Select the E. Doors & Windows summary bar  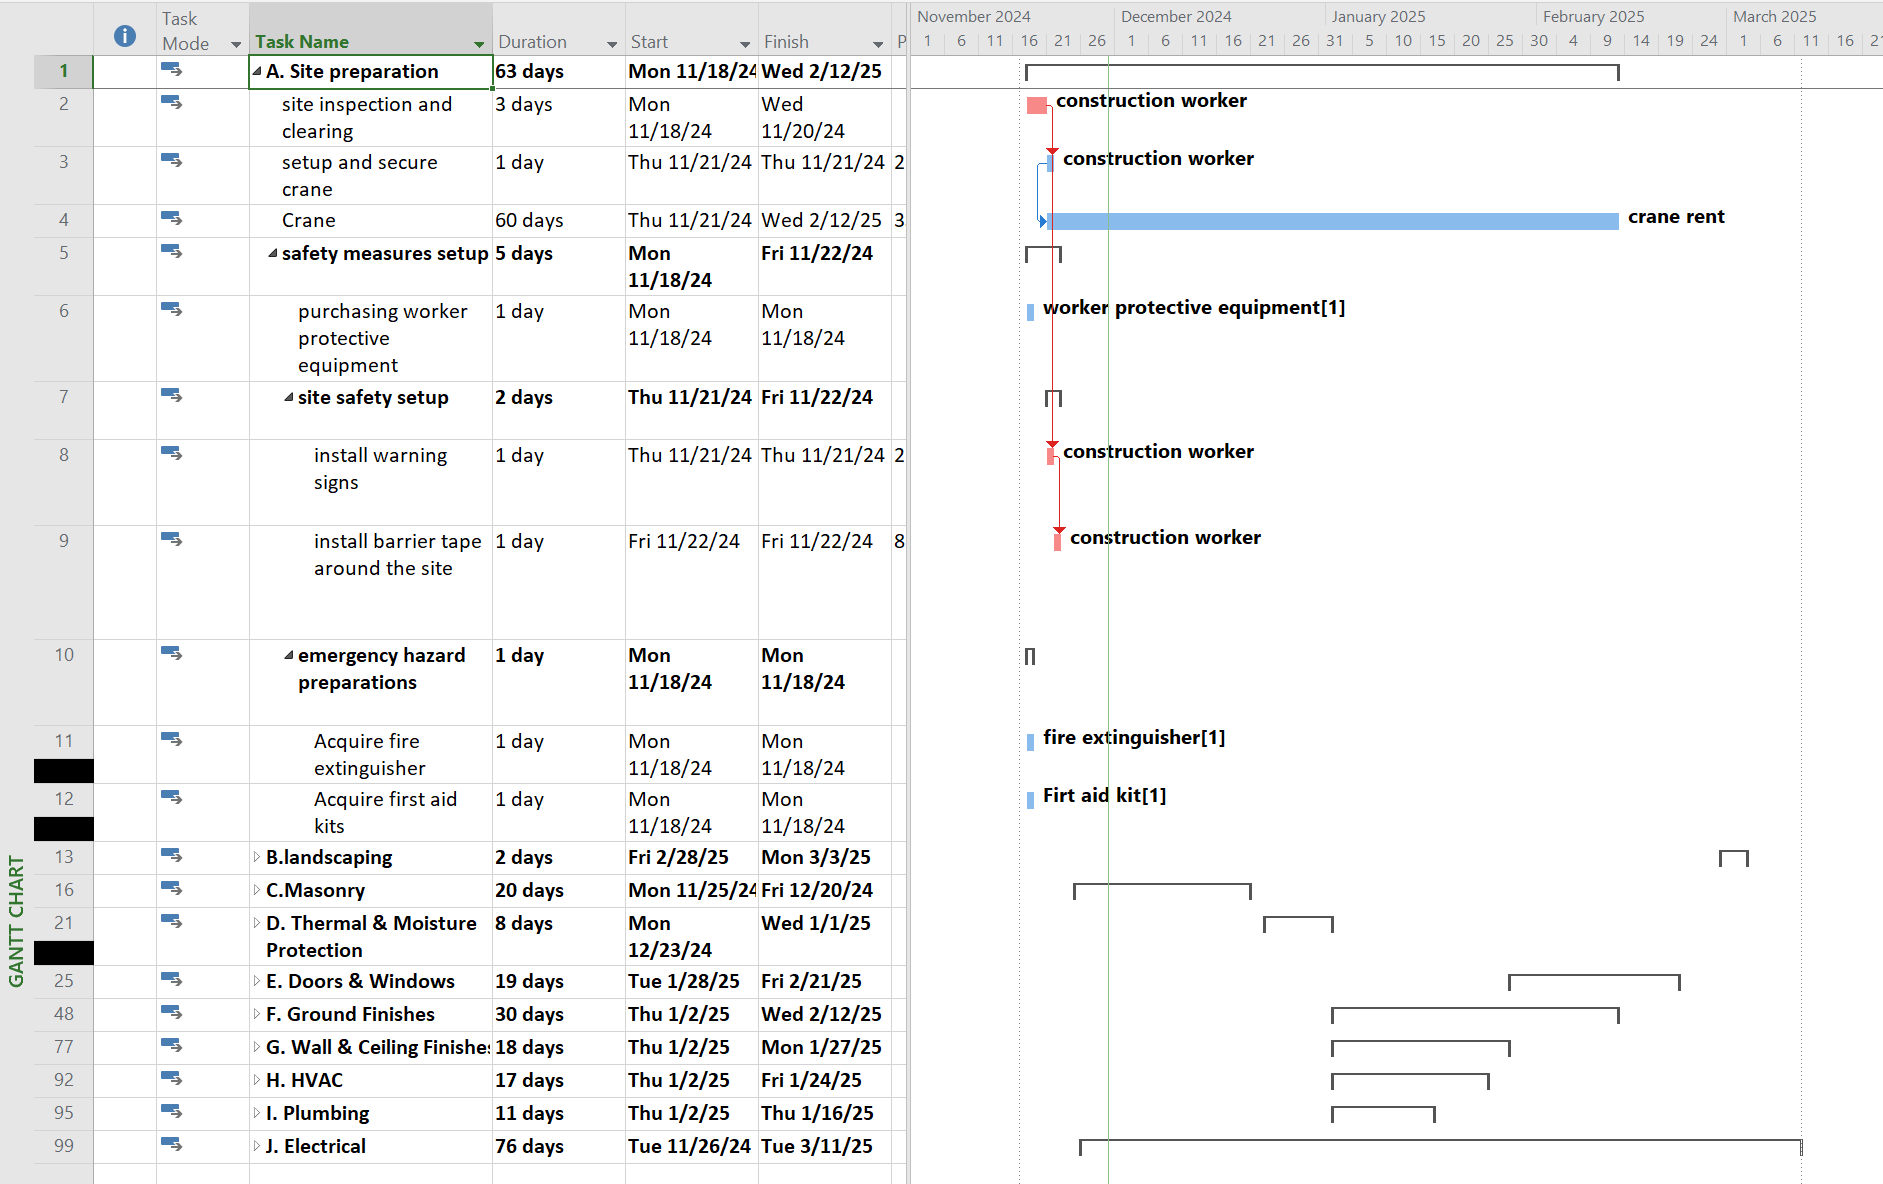[1594, 981]
